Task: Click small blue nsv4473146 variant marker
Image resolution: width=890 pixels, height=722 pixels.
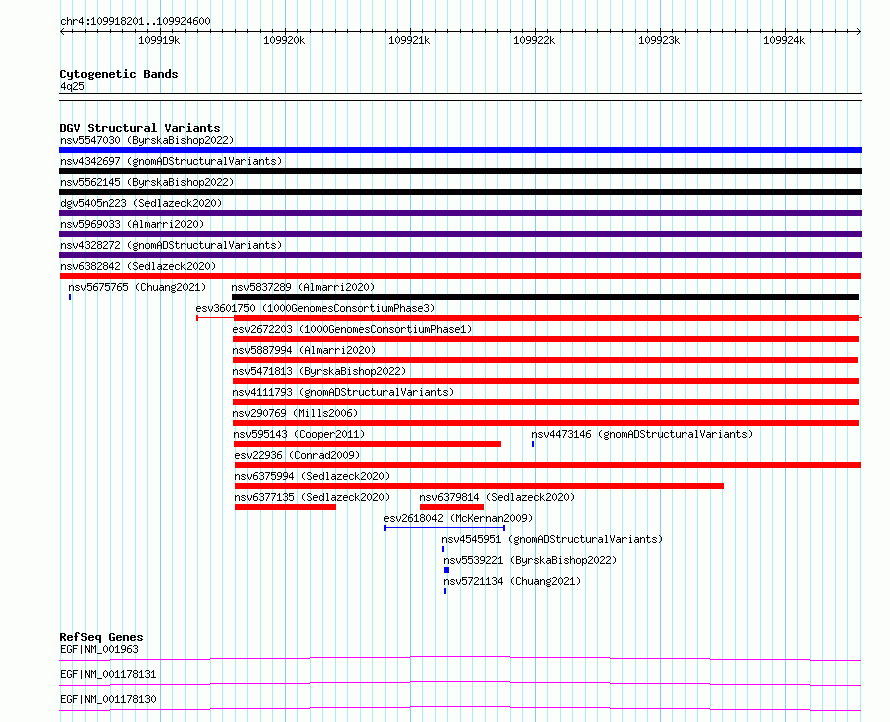Action: [533, 444]
